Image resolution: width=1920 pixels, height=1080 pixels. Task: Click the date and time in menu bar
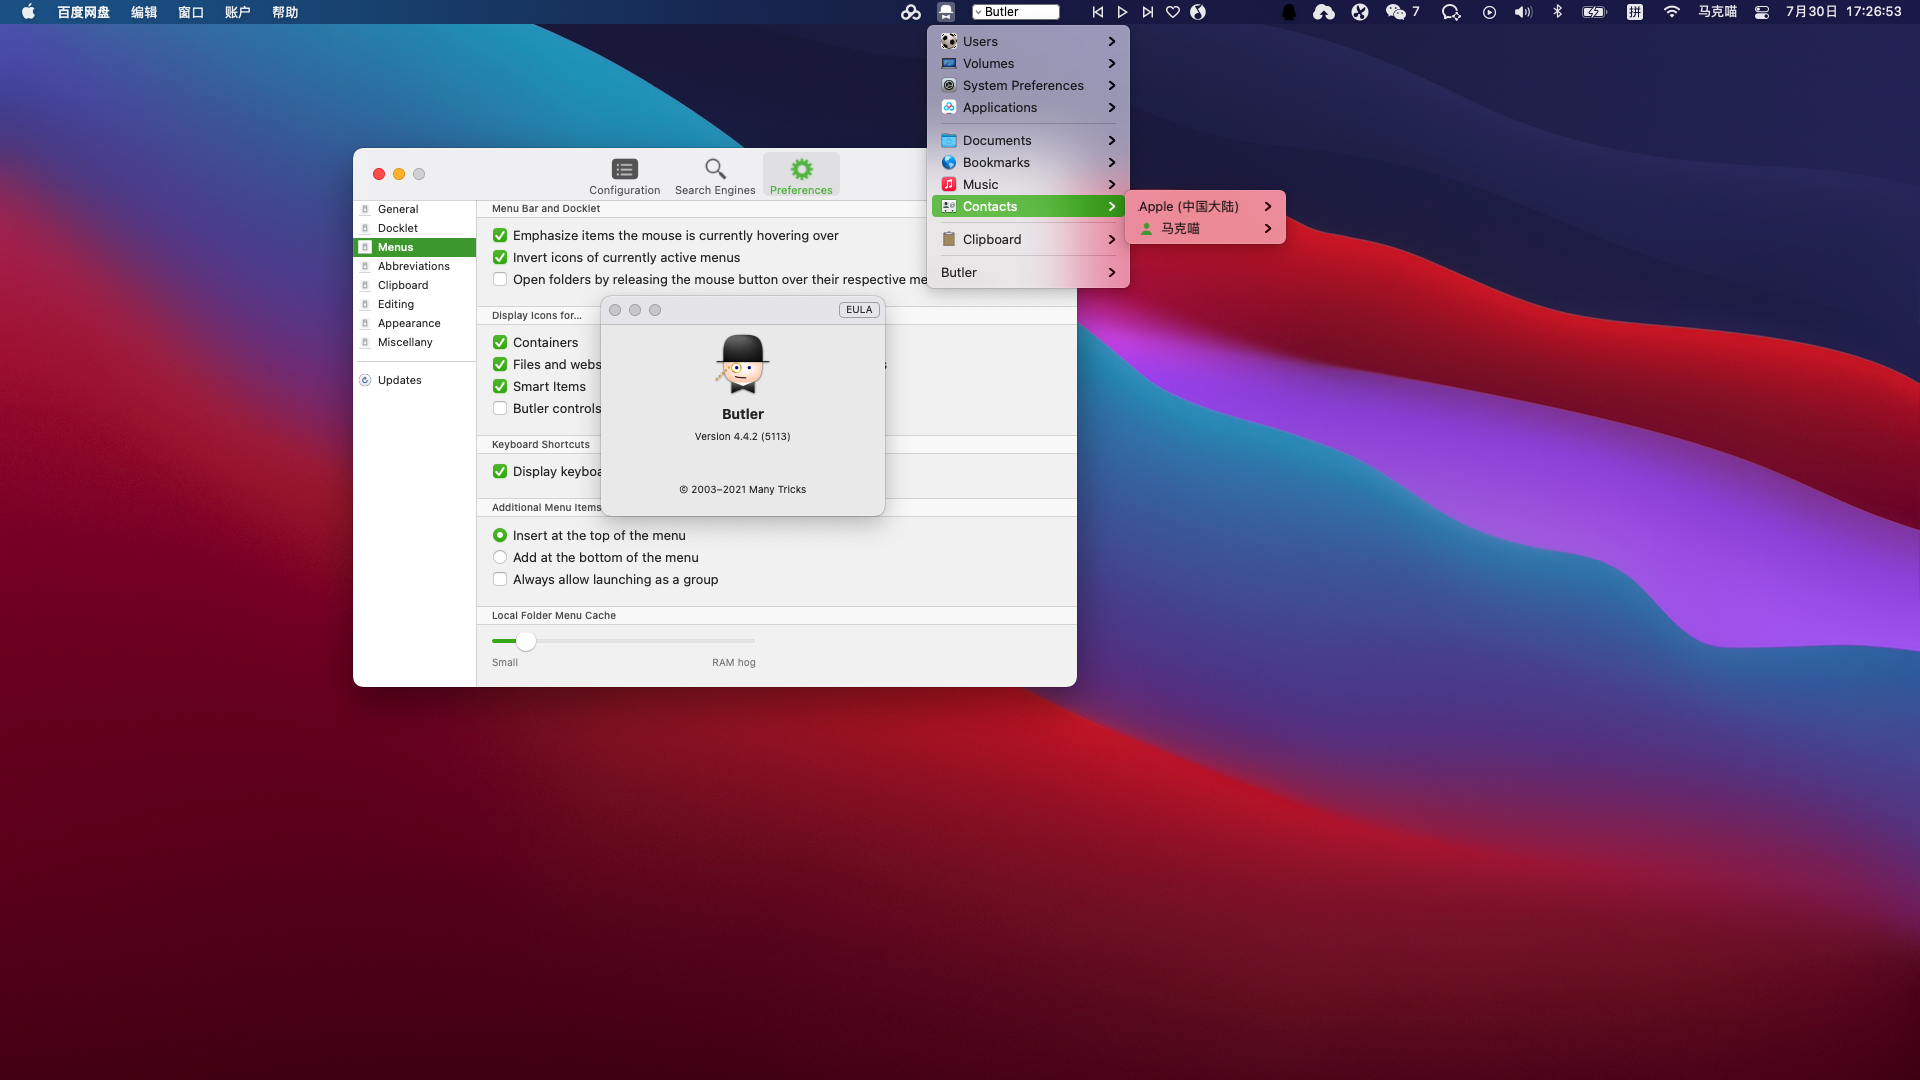coord(1843,12)
